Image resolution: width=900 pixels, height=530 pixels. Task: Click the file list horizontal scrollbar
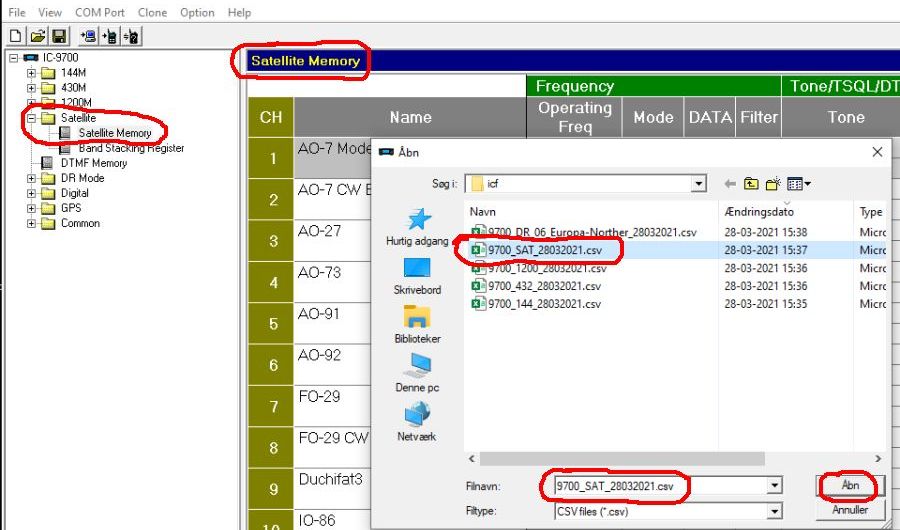tap(622, 459)
